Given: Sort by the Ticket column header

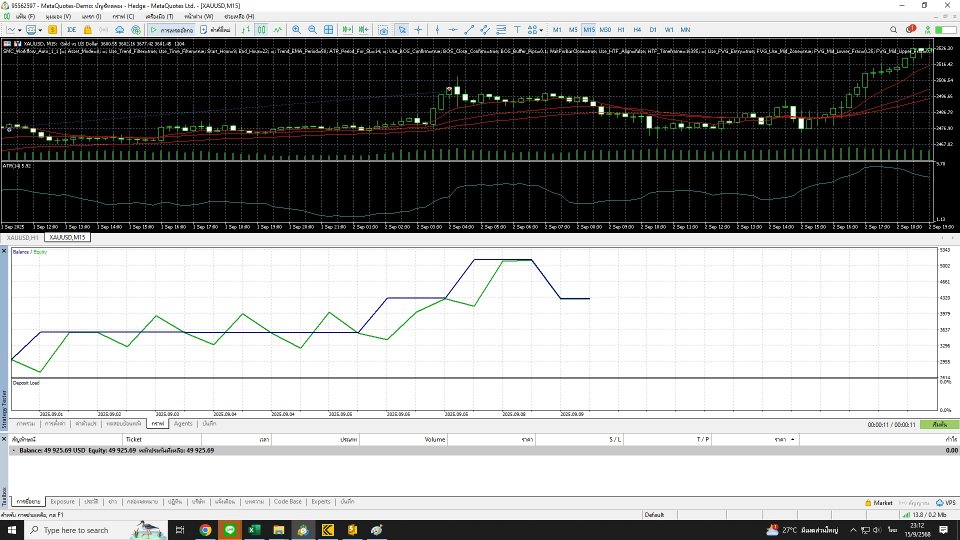Looking at the screenshot, I should tap(133, 439).
